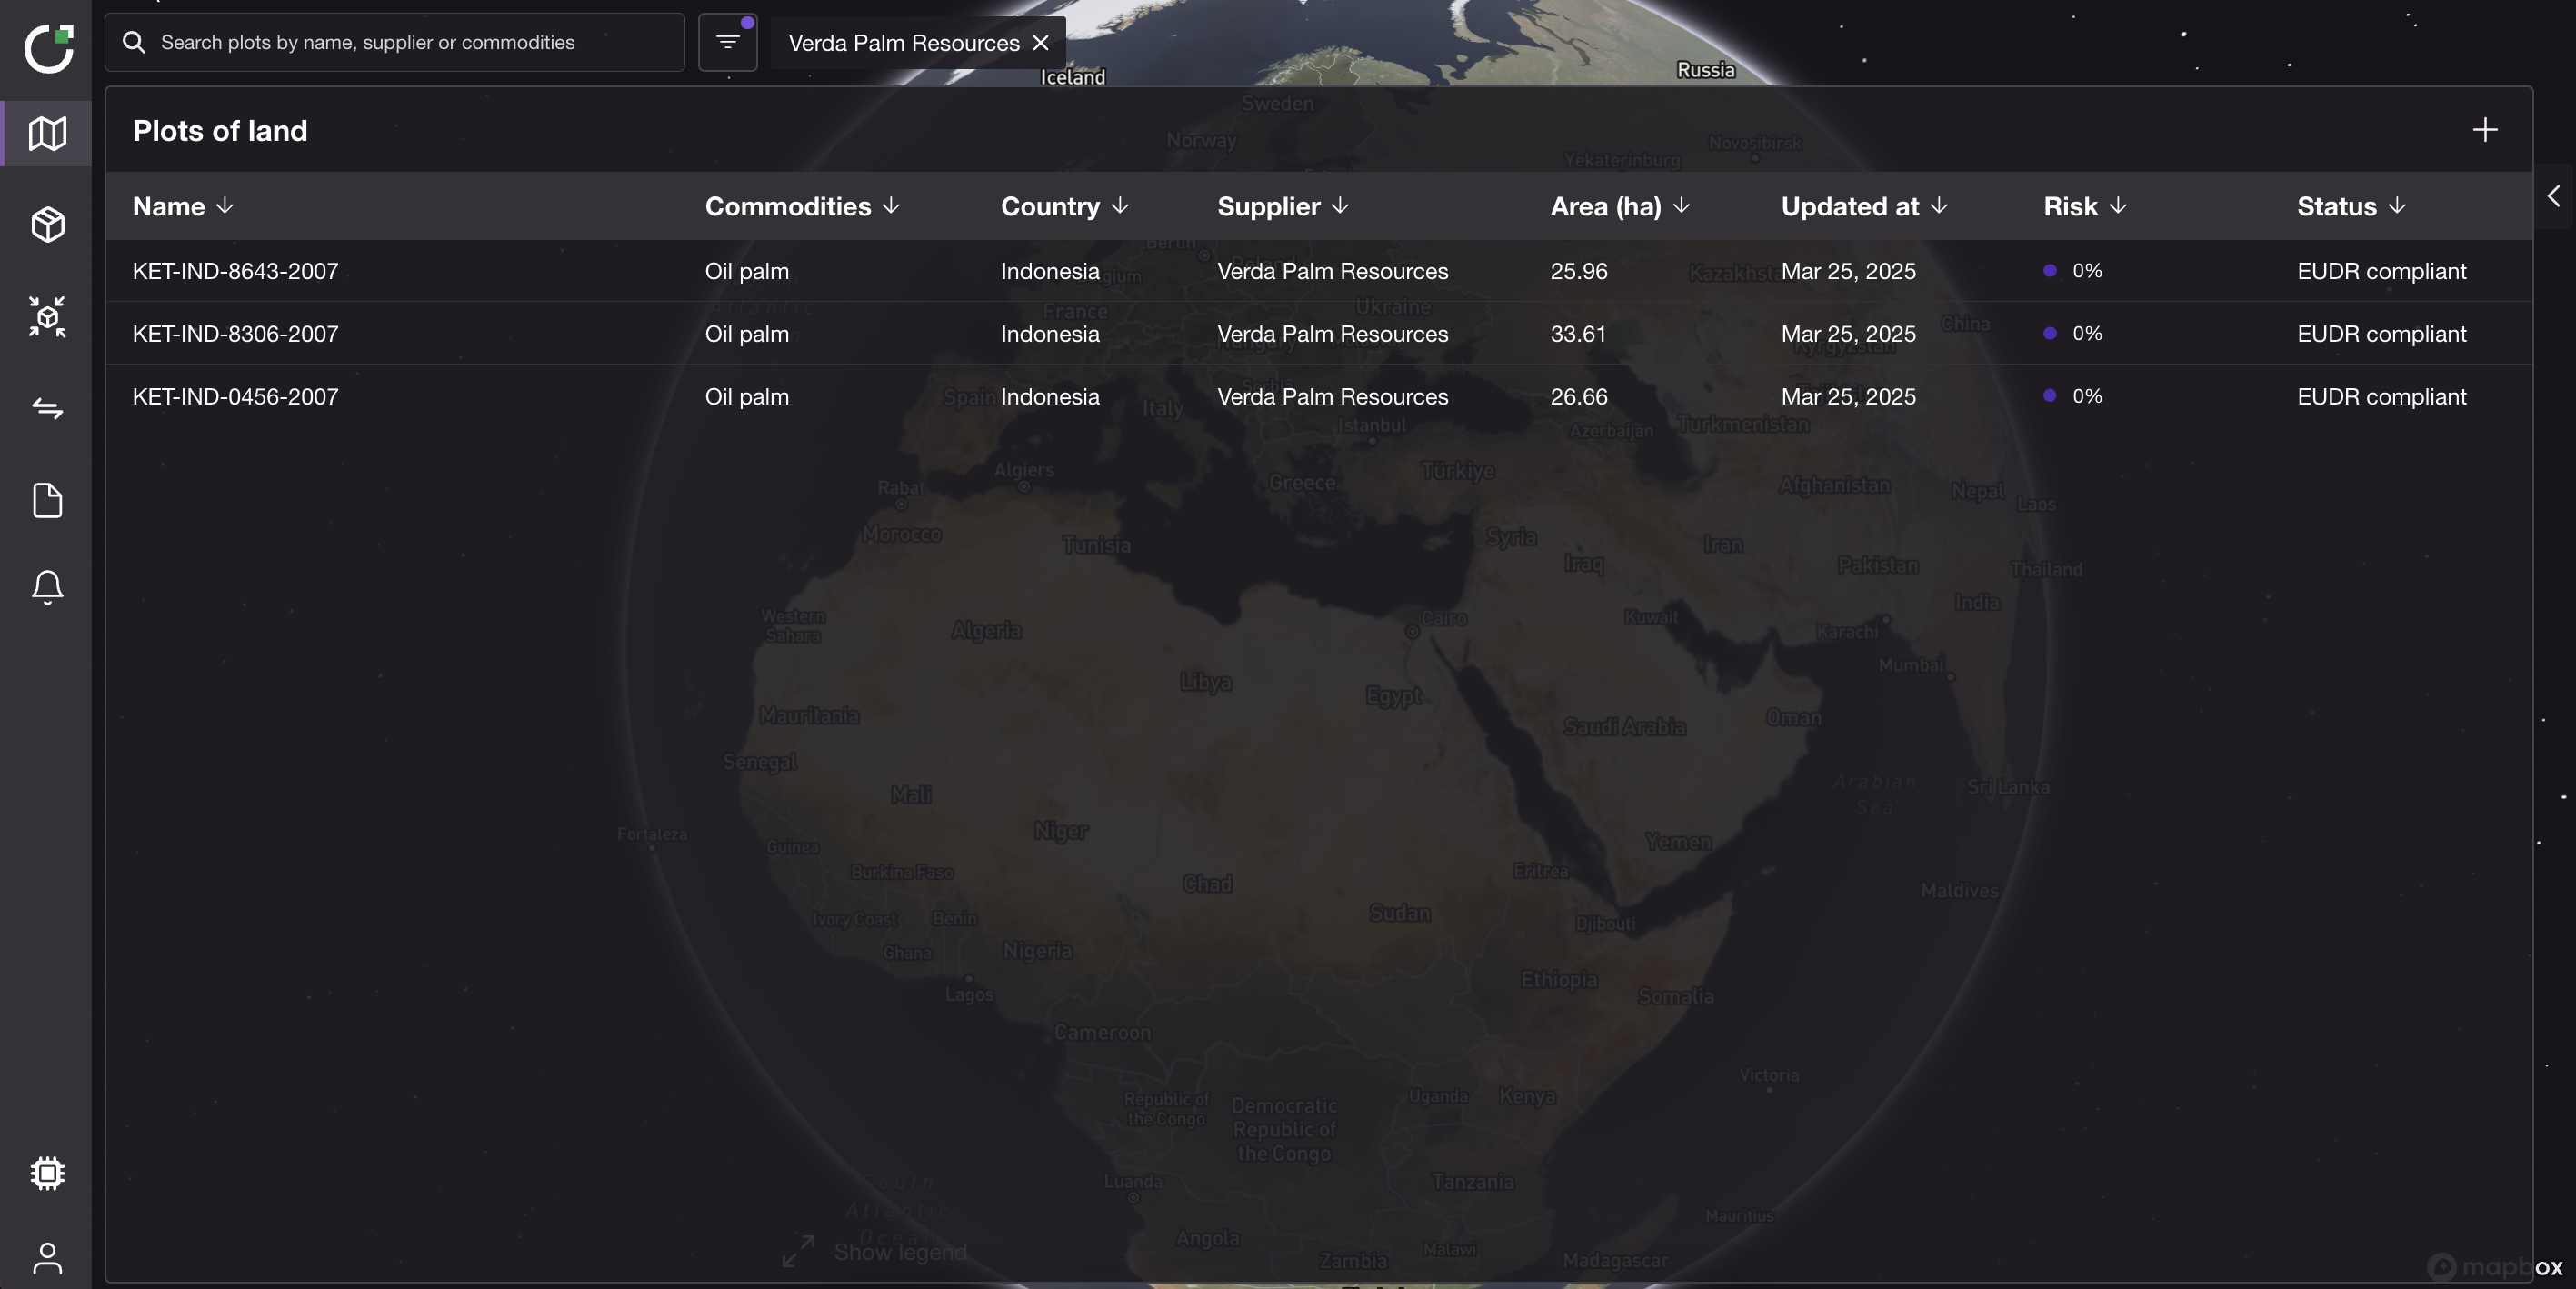Open the user profile icon
Screen dimensions: 2576x1289
click(x=47, y=1258)
